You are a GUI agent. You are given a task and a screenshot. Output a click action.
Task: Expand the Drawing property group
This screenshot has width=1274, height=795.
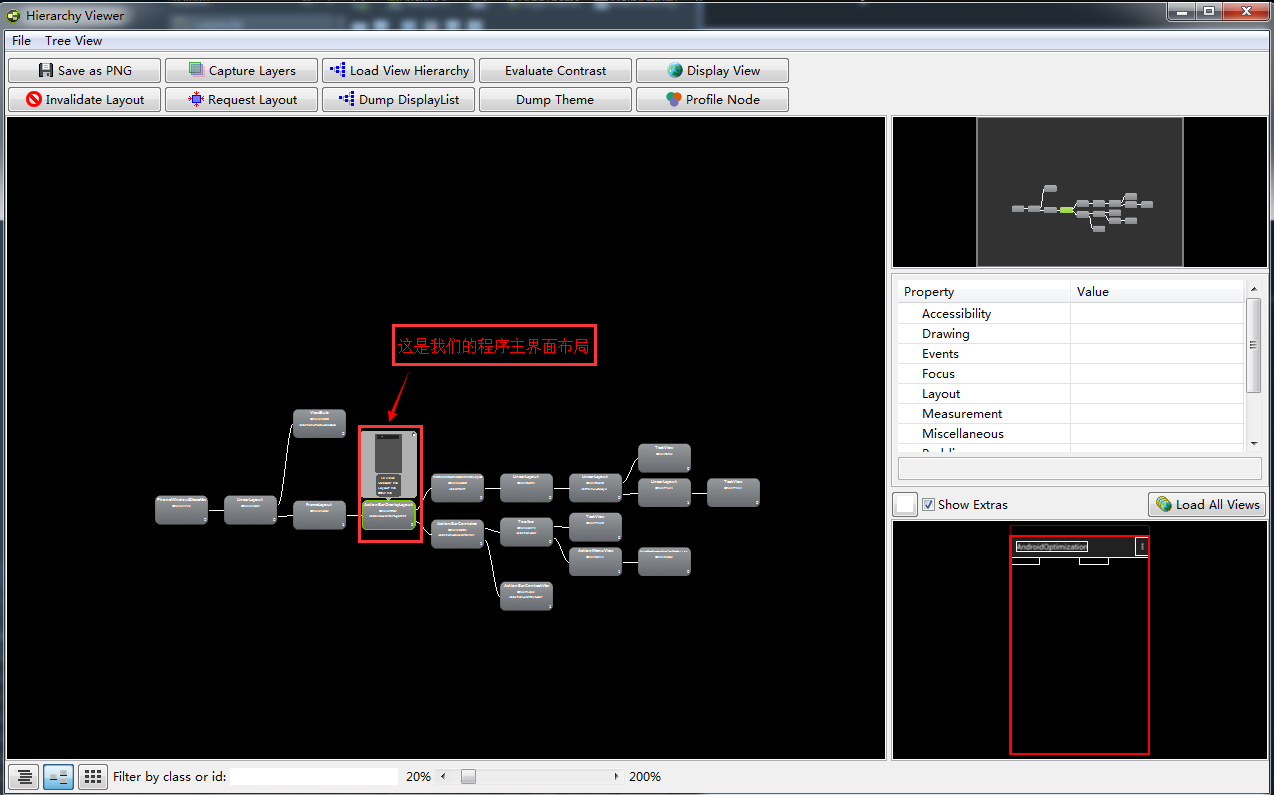pos(945,334)
